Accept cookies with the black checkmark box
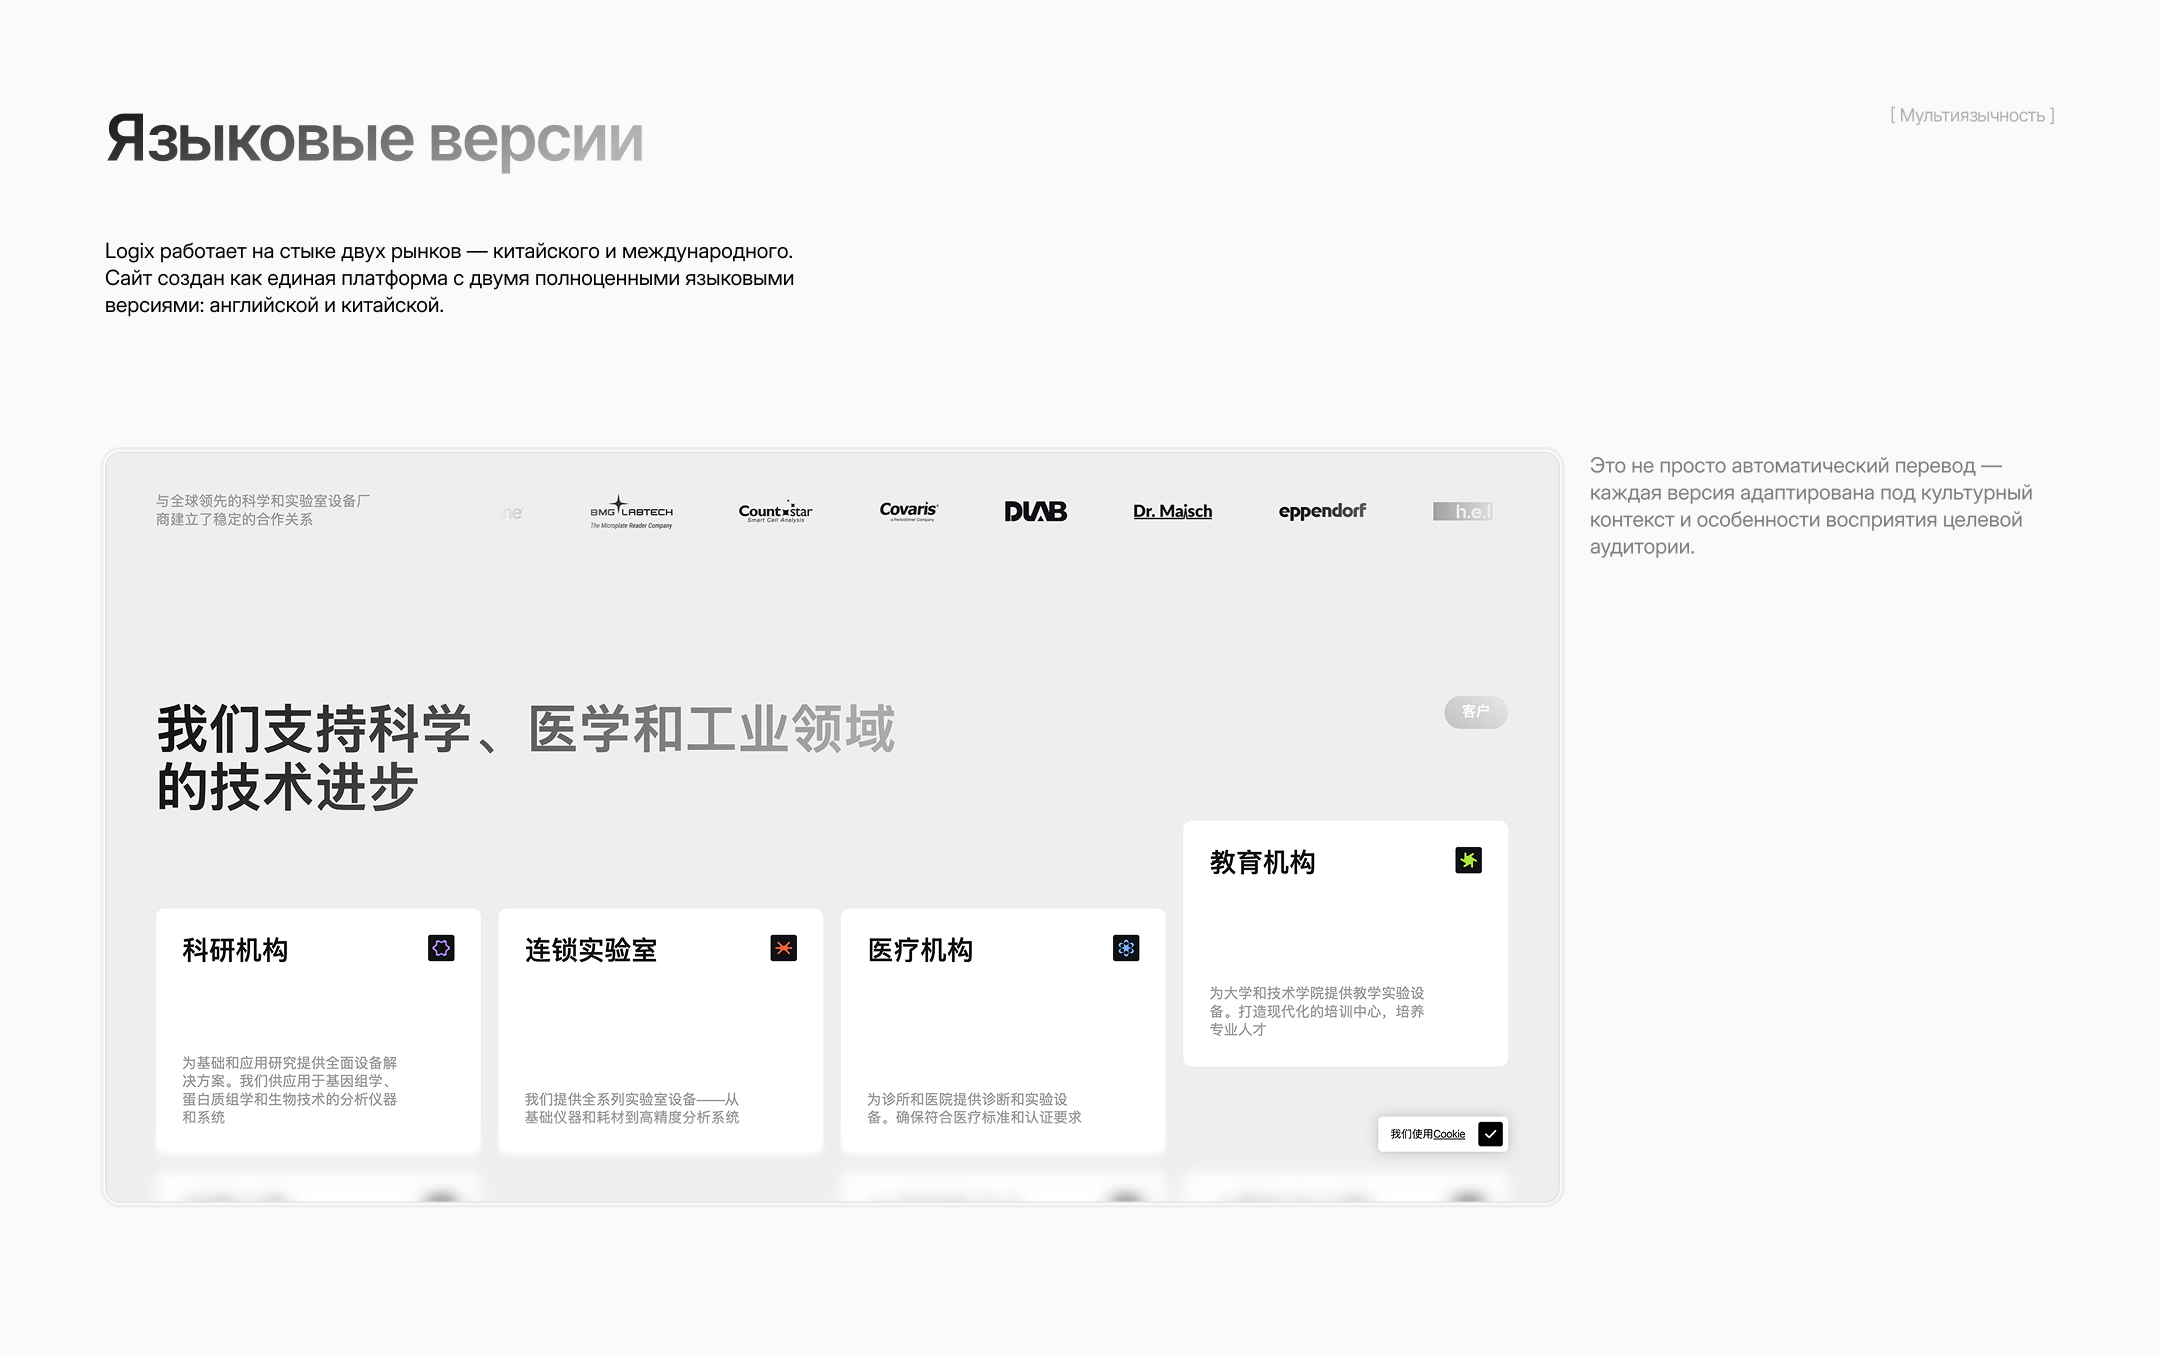The width and height of the screenshot is (2160, 1355). click(x=1490, y=1134)
